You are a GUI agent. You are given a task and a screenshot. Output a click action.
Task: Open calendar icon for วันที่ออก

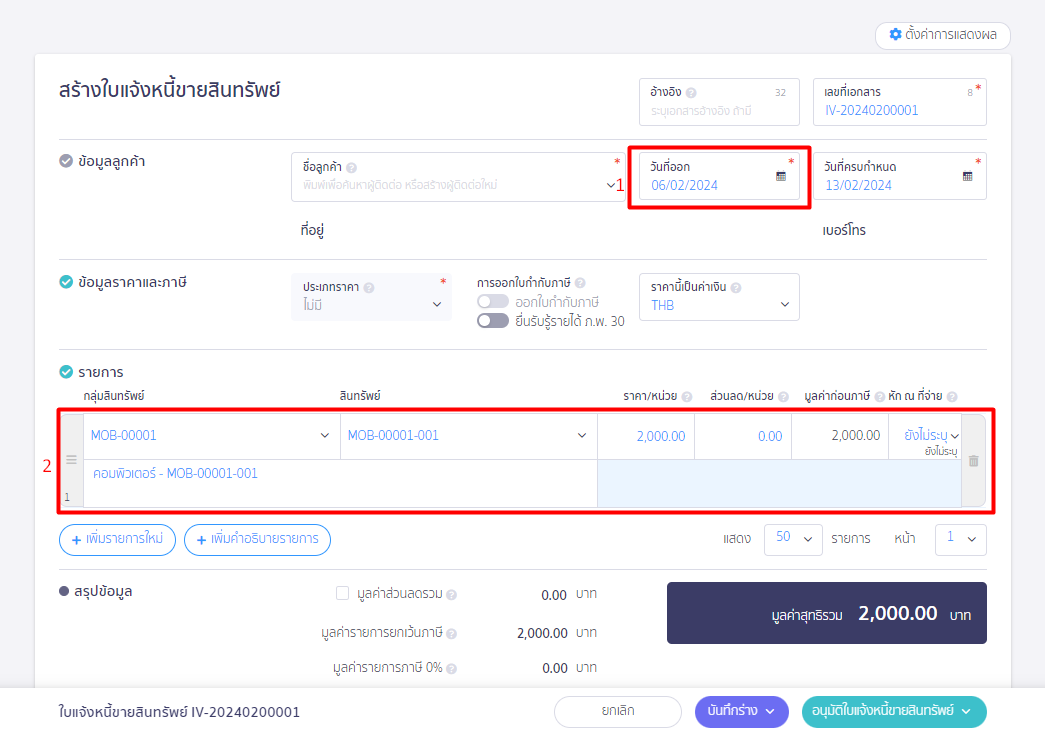click(x=781, y=177)
